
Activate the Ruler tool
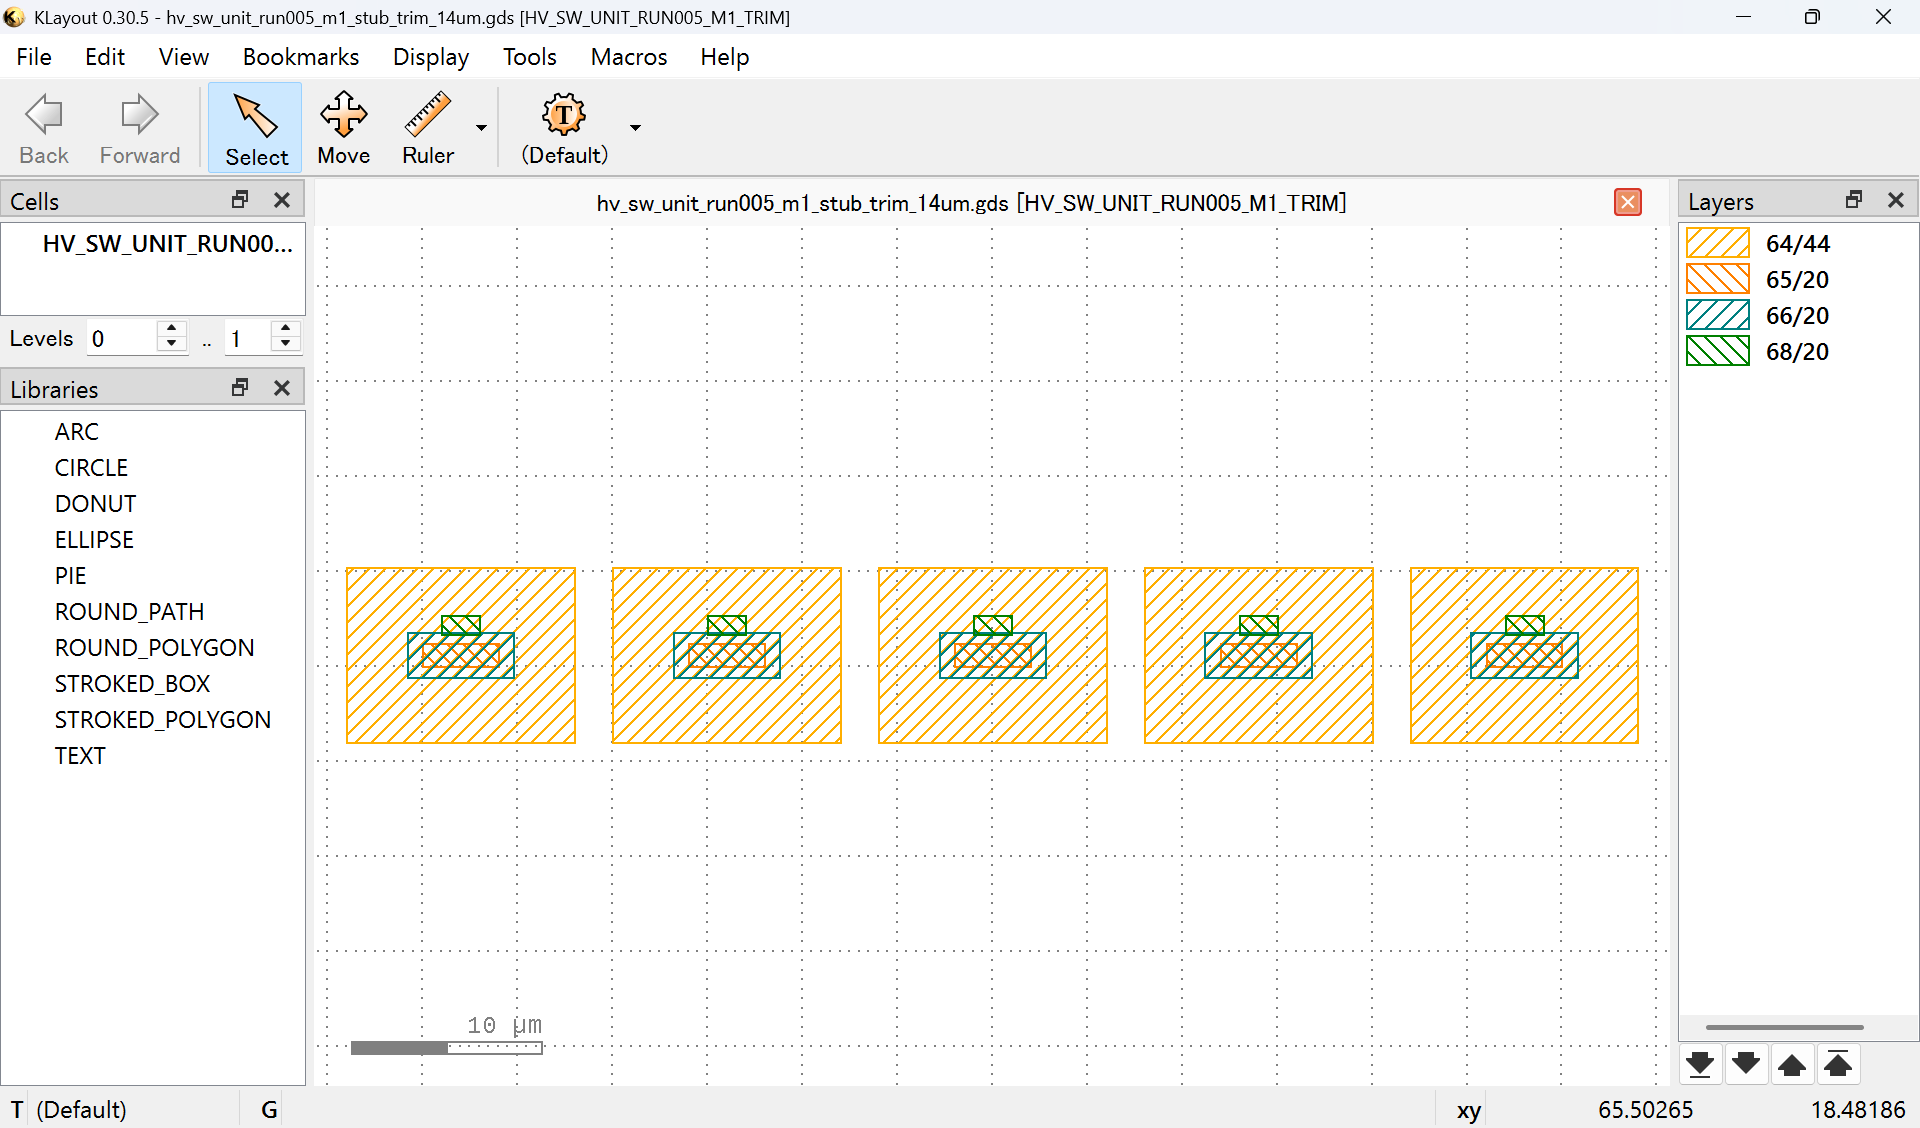click(x=427, y=128)
